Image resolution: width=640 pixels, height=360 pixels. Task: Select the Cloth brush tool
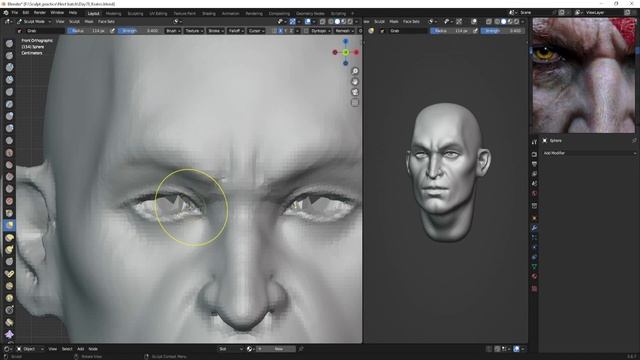pos(9,334)
